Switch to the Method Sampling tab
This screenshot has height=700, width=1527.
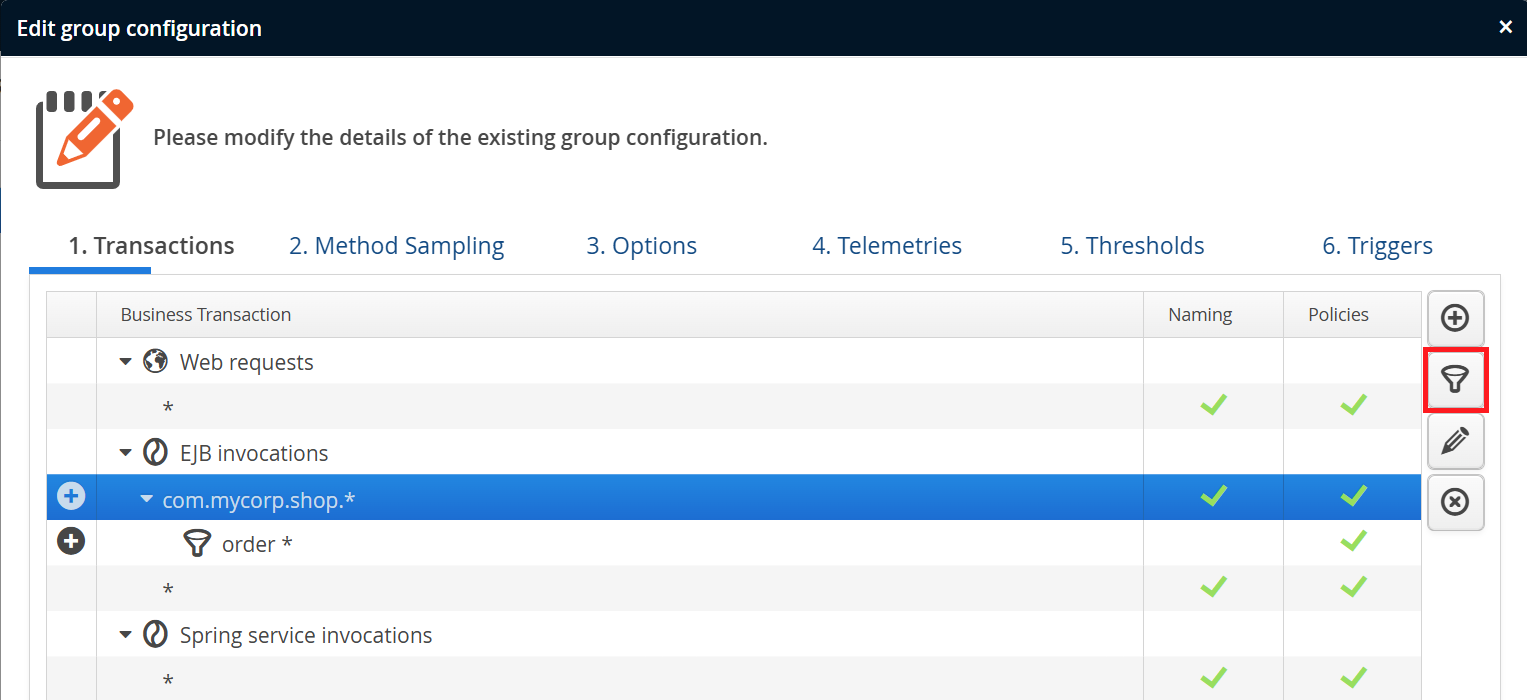tap(396, 246)
